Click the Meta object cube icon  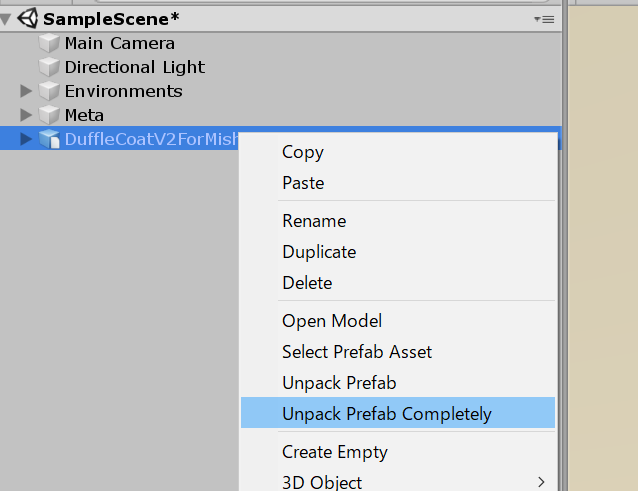pyautogui.click(x=49, y=115)
